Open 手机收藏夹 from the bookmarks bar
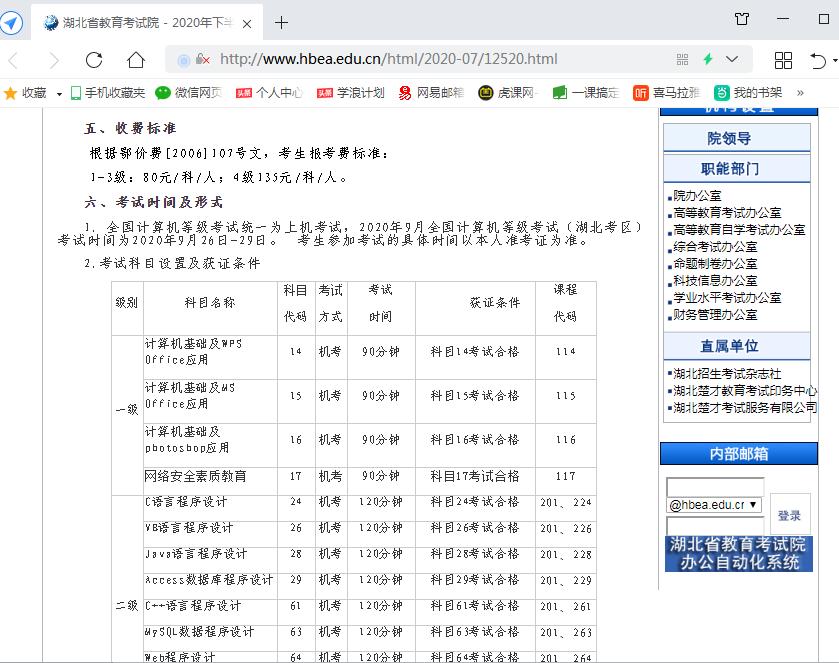 (x=110, y=94)
